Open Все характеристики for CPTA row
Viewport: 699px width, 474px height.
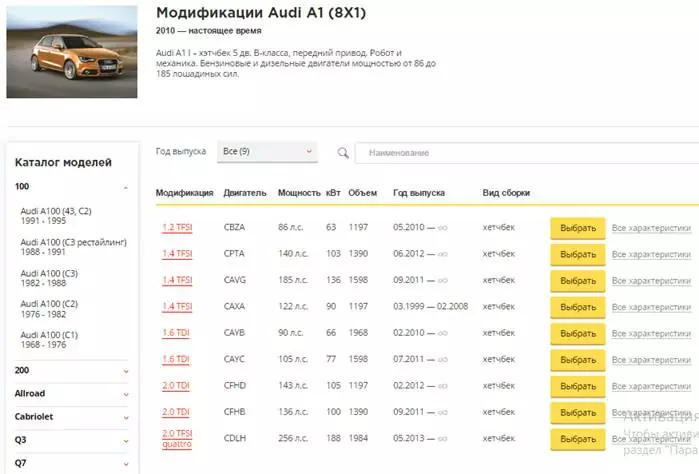(651, 254)
